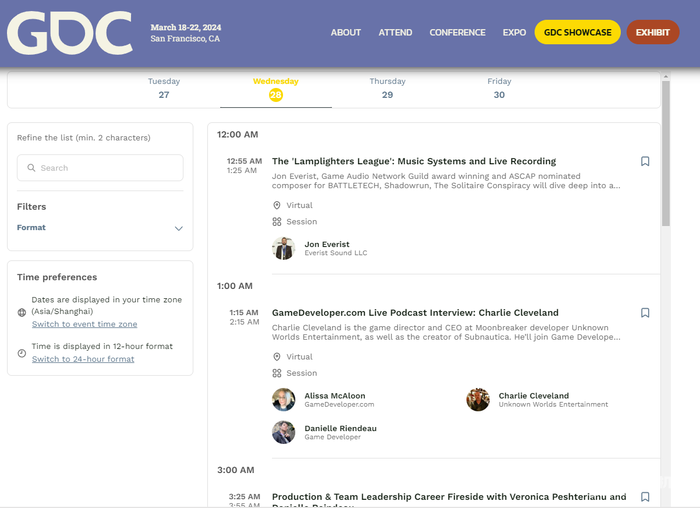This screenshot has height=508, width=700.
Task: Click the March 18-22, 2024 date text
Action: 186,27
